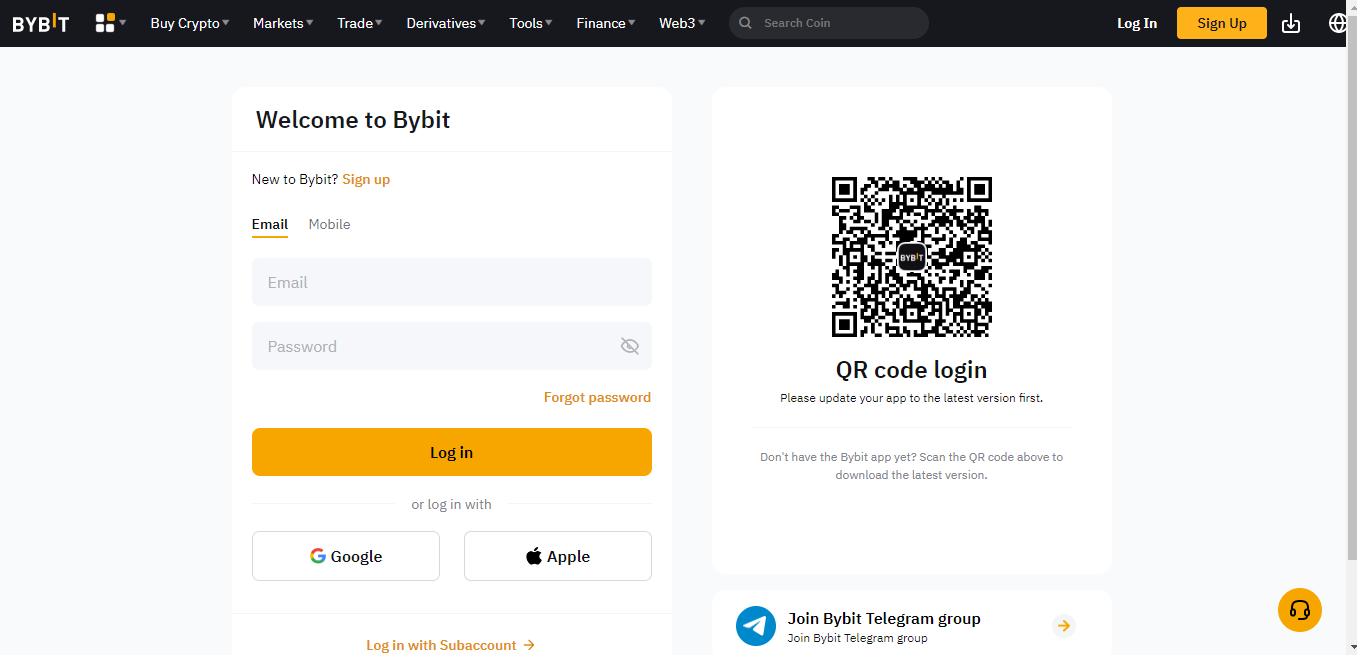The height and width of the screenshot is (655, 1357).
Task: Open the Markets menu
Action: pyautogui.click(x=282, y=22)
